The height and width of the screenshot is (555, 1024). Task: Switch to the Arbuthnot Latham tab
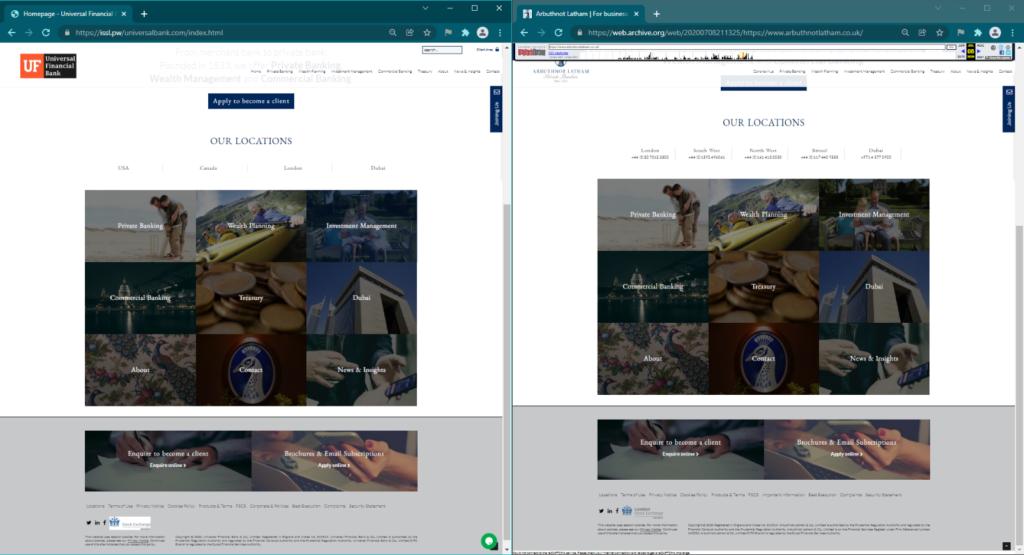pyautogui.click(x=580, y=14)
